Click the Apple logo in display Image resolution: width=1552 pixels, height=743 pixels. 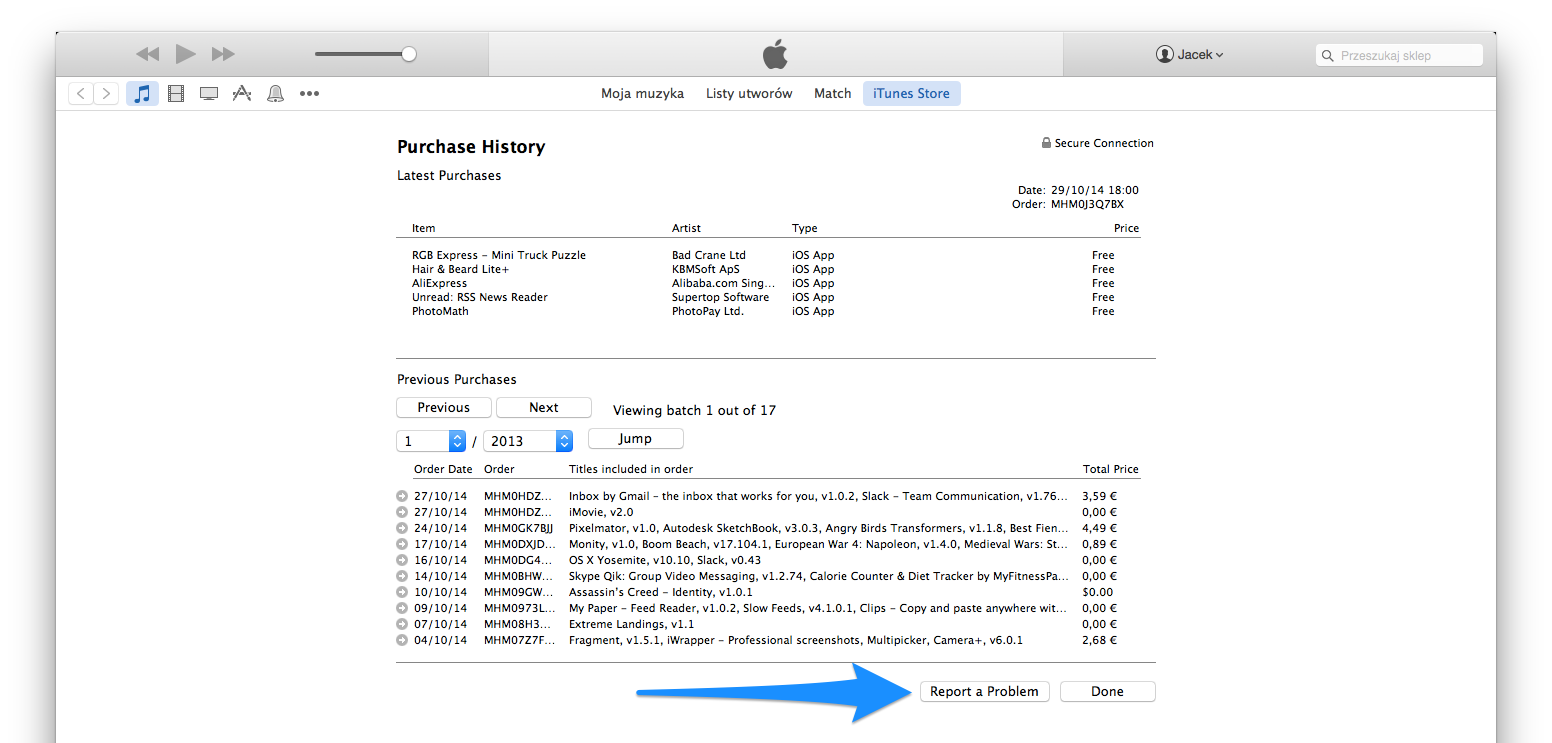coord(775,54)
